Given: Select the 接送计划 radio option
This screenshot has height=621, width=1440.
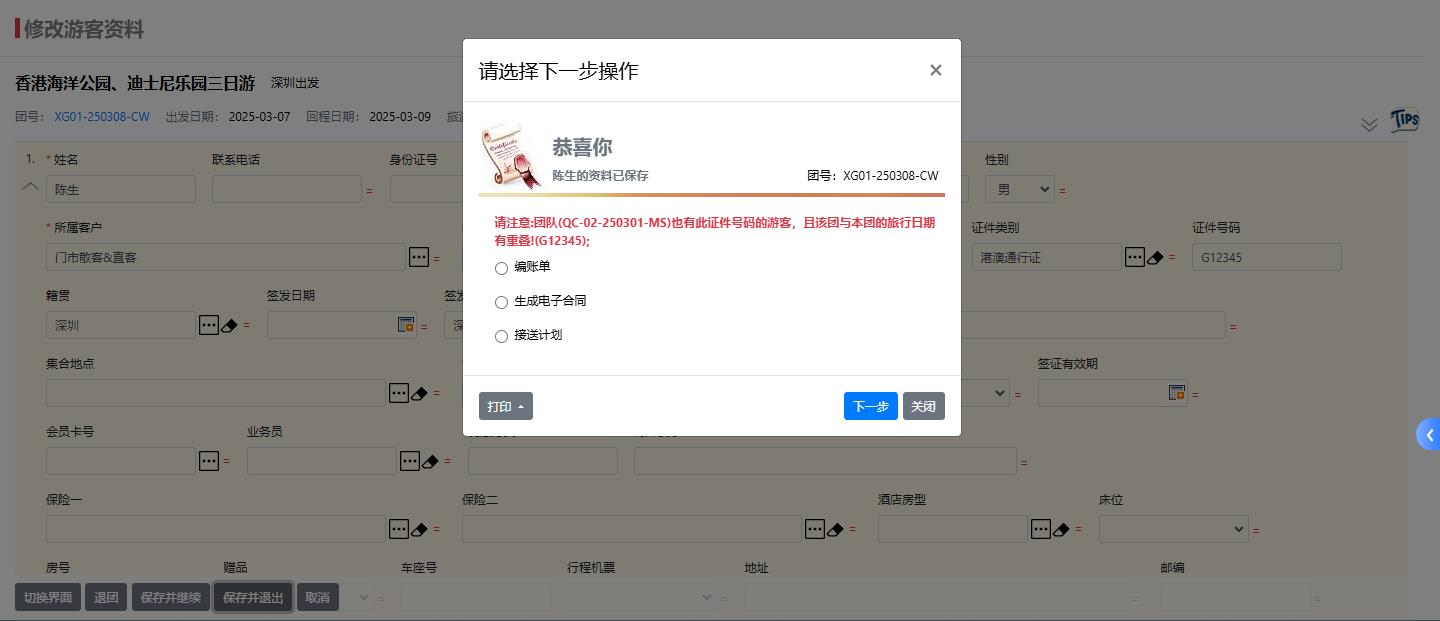Looking at the screenshot, I should click(501, 336).
